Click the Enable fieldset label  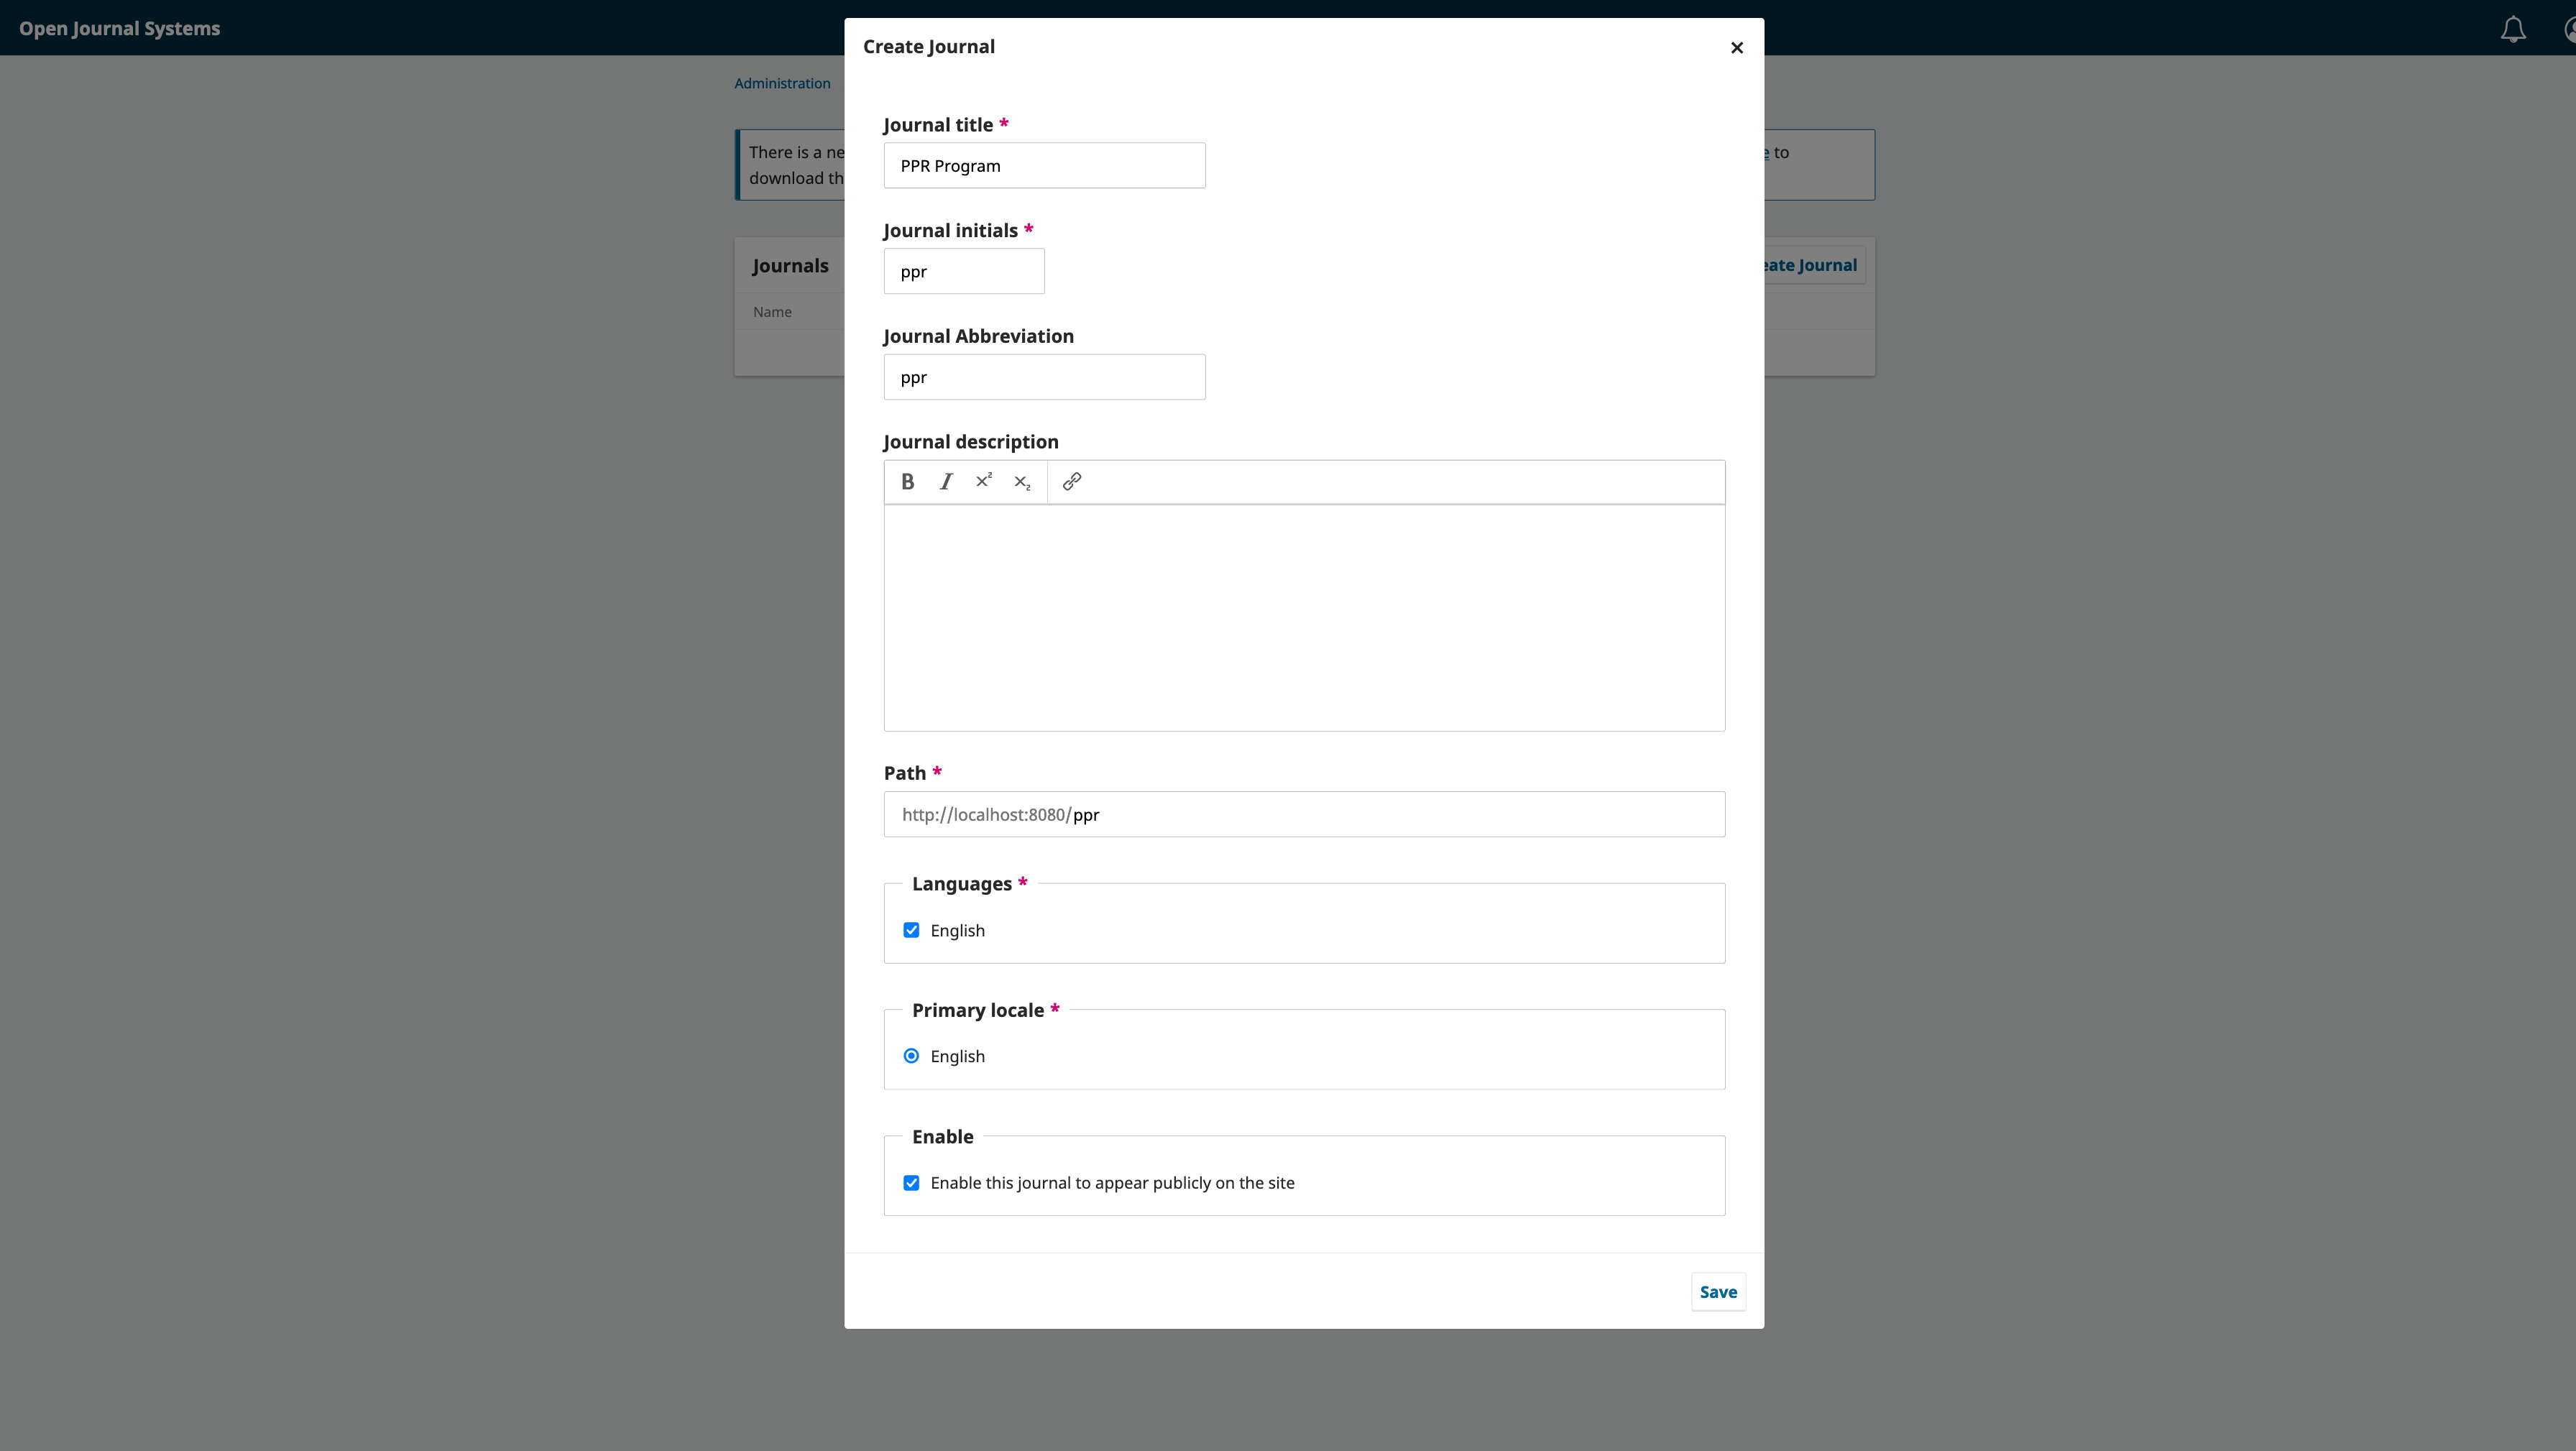tap(942, 1137)
